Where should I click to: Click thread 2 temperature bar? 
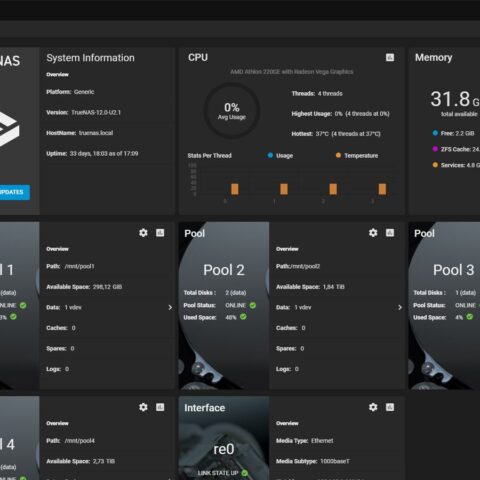click(x=333, y=189)
